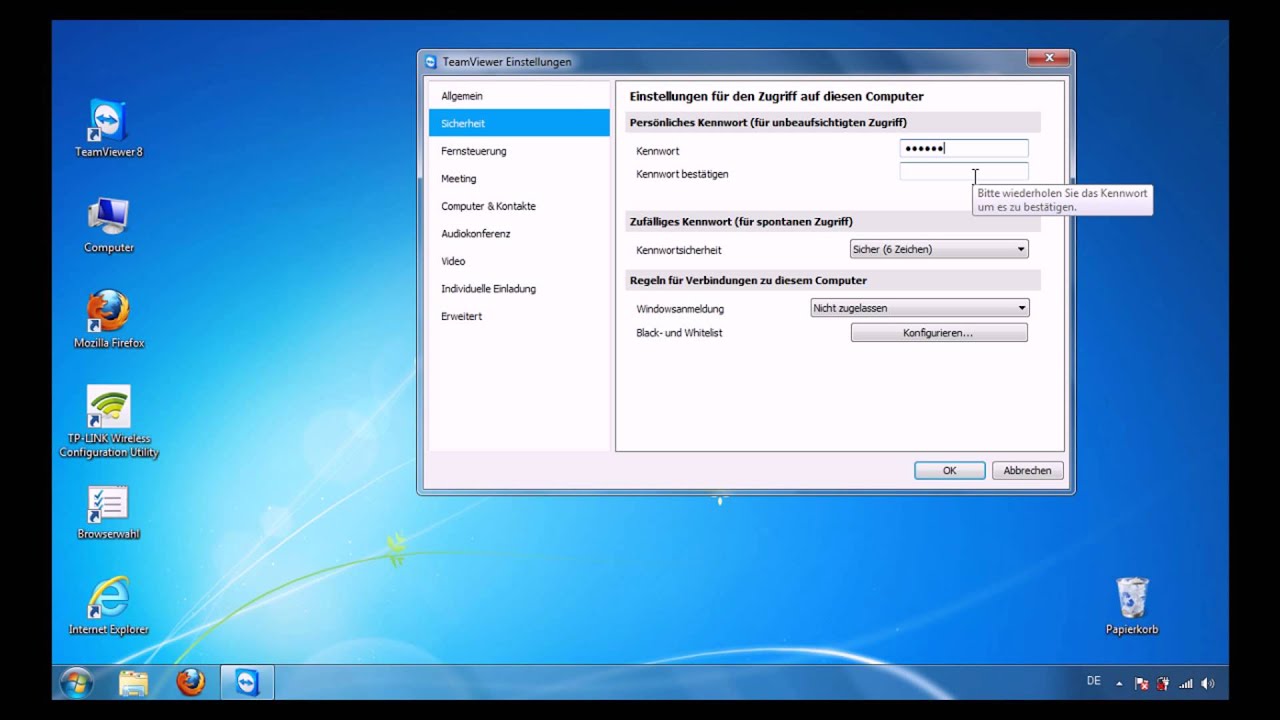Image resolution: width=1280 pixels, height=720 pixels.
Task: Click the battery power tray icon
Action: click(1163, 684)
